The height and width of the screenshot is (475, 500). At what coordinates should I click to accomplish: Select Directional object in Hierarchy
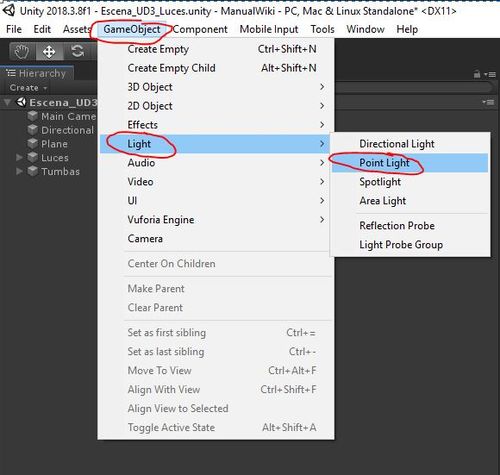click(x=68, y=130)
